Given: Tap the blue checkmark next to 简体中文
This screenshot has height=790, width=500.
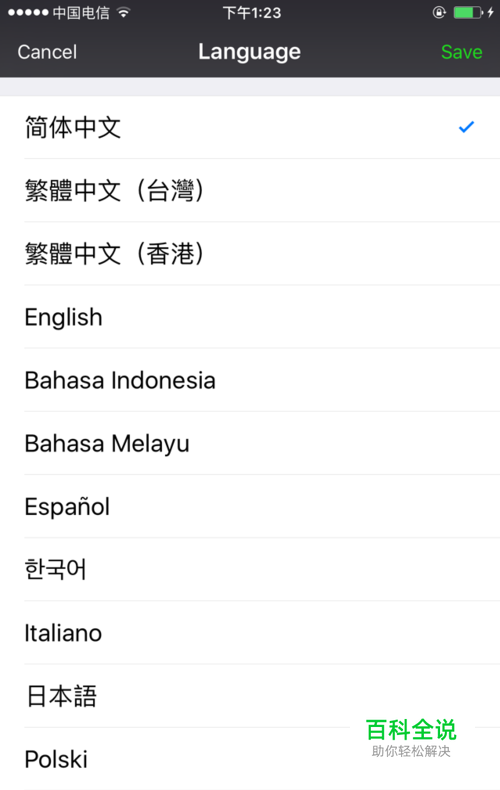Looking at the screenshot, I should tap(466, 127).
